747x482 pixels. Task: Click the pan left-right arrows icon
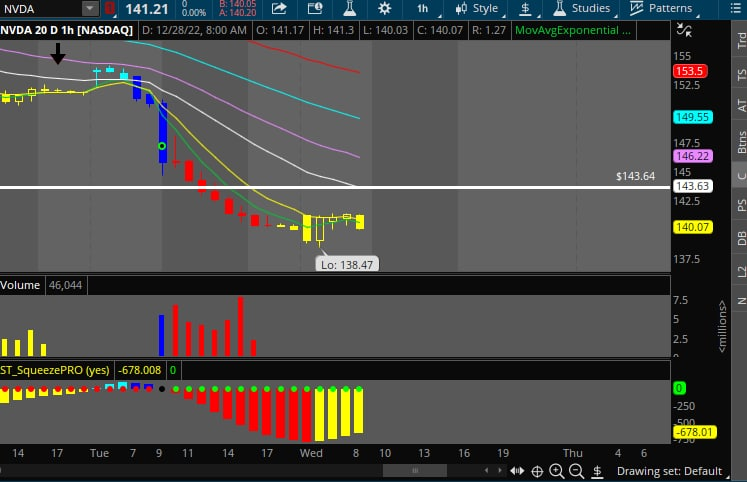[517, 471]
